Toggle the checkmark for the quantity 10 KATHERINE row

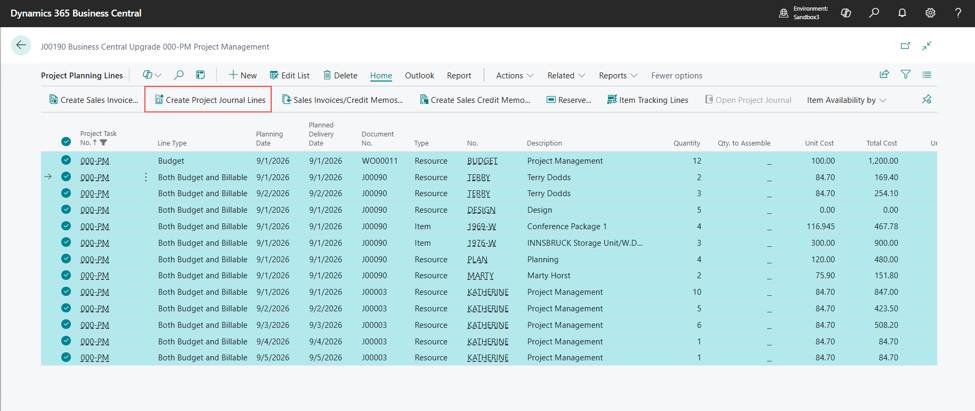click(66, 292)
